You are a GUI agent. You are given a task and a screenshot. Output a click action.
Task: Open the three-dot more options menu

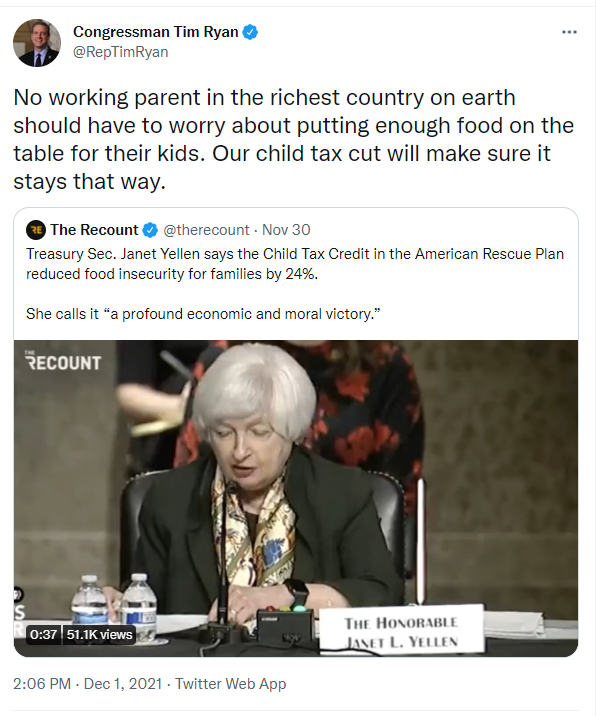coord(569,32)
